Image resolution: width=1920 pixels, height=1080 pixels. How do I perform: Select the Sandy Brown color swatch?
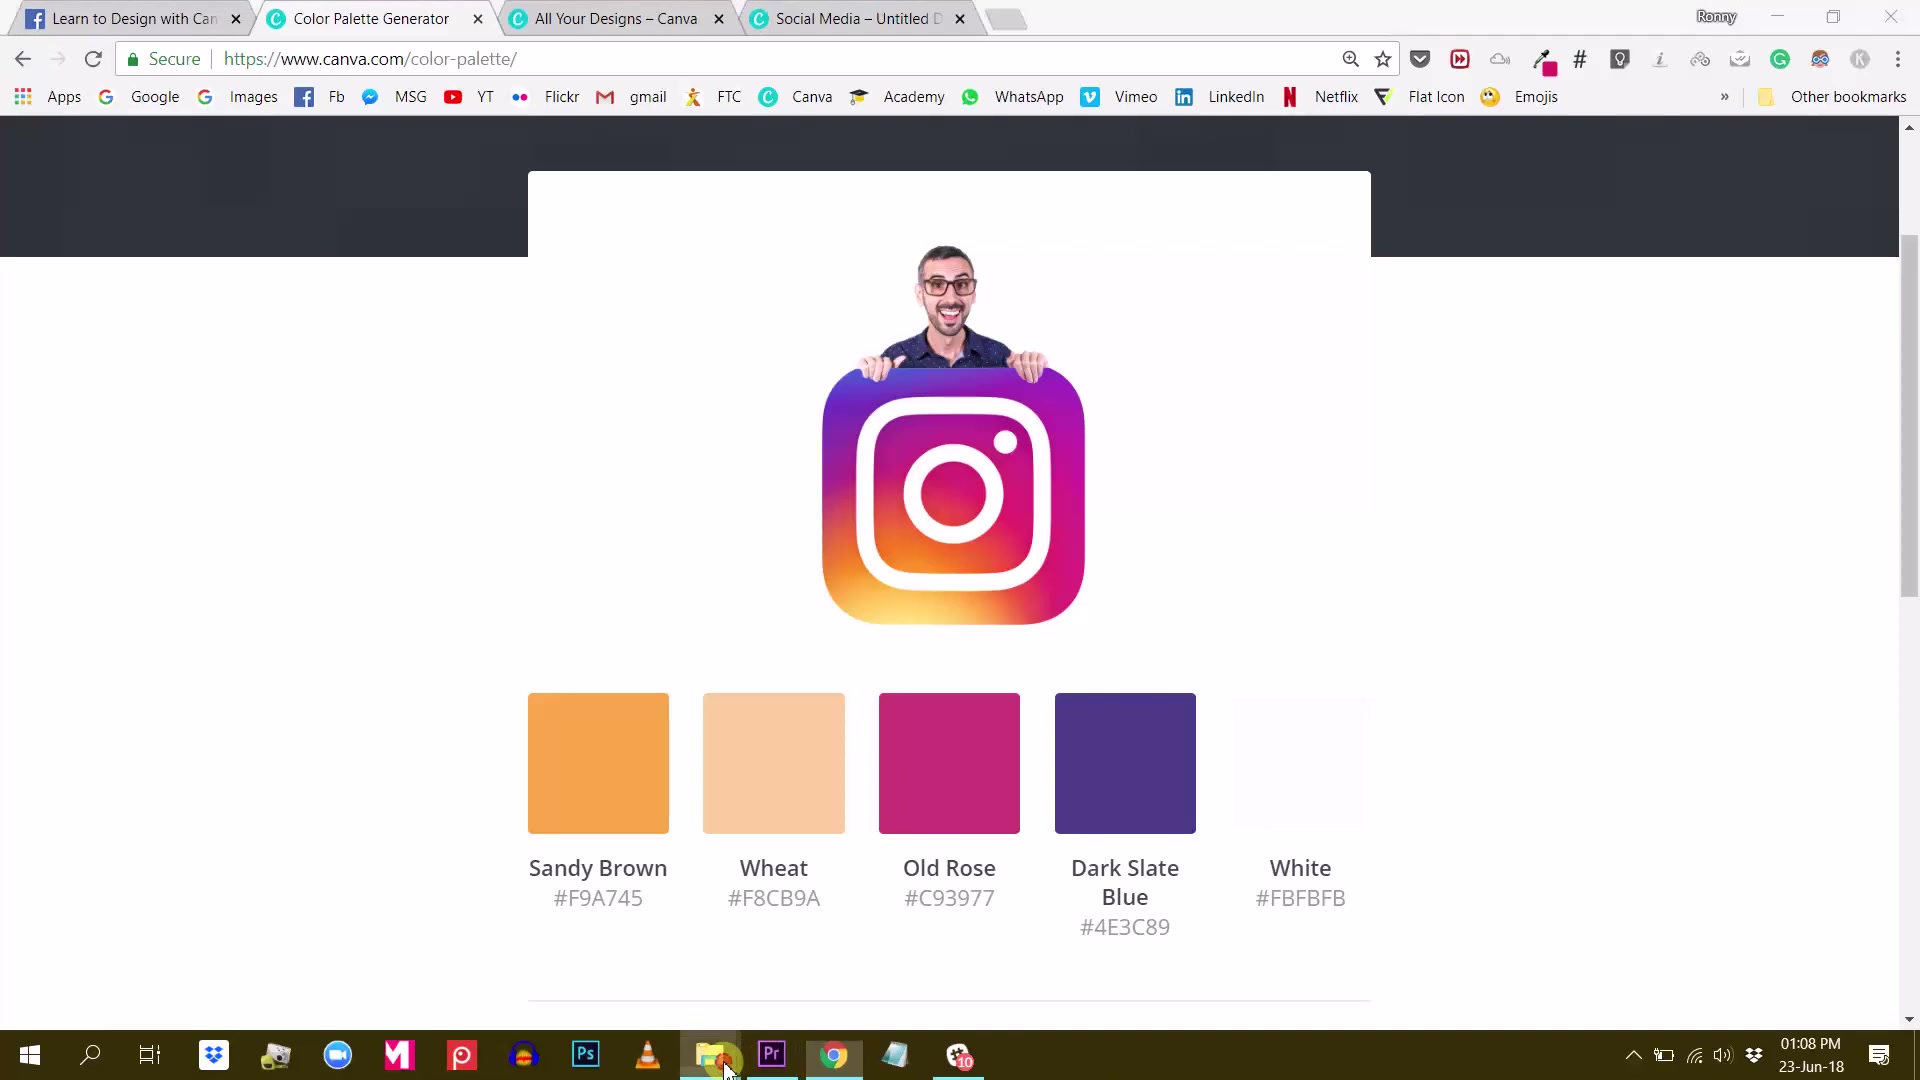click(598, 763)
